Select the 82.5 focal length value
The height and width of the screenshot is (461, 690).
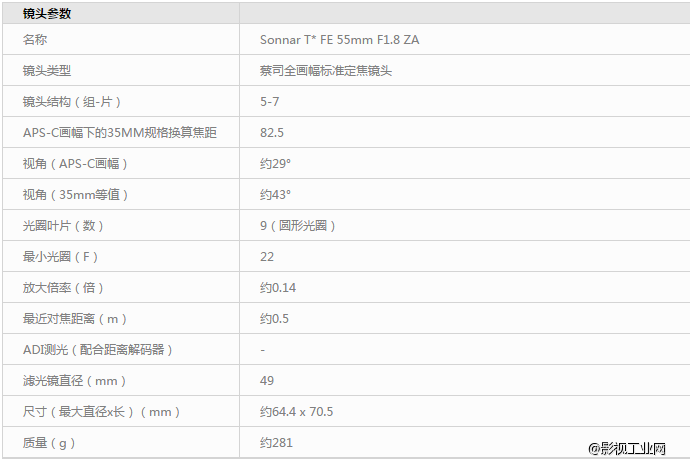[272, 133]
